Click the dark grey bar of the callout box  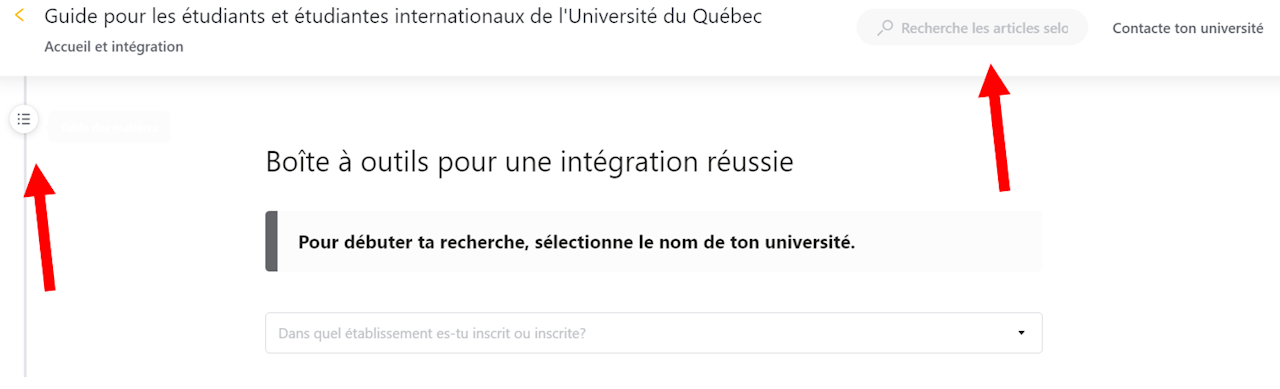pyautogui.click(x=271, y=241)
